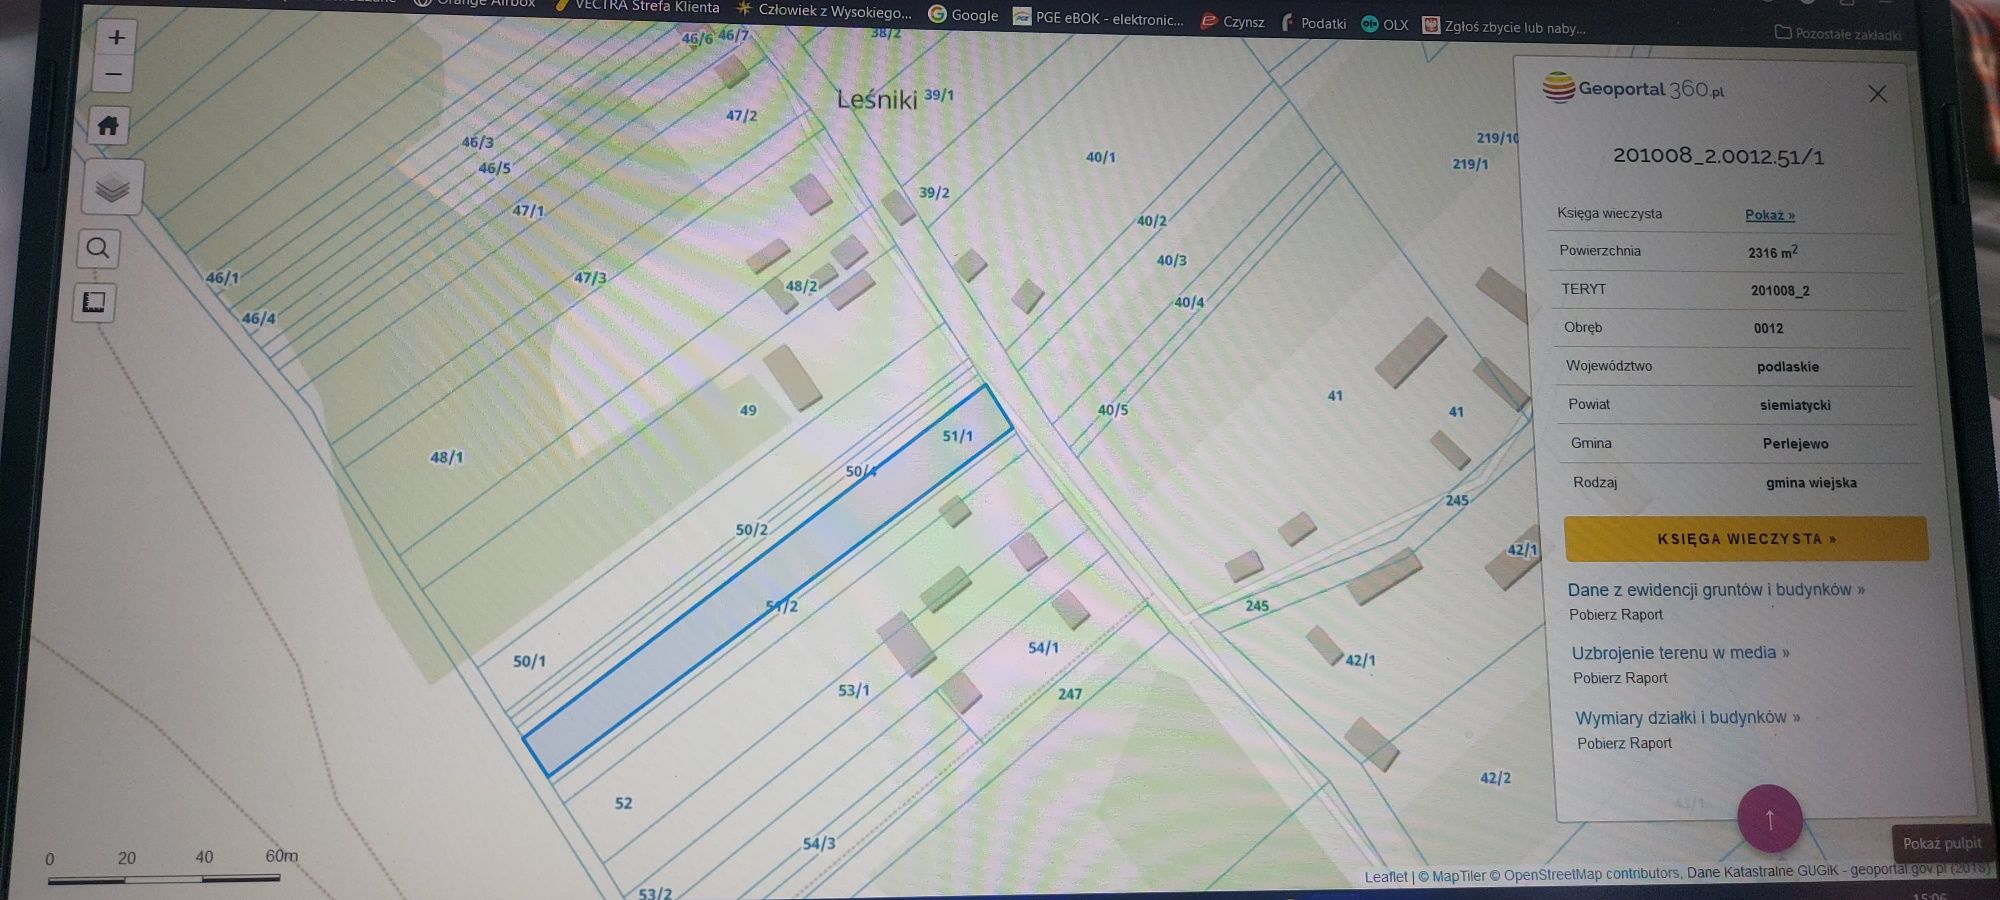2000x900 pixels.
Task: Click the Obręb value 0012
Action: click(x=1768, y=328)
